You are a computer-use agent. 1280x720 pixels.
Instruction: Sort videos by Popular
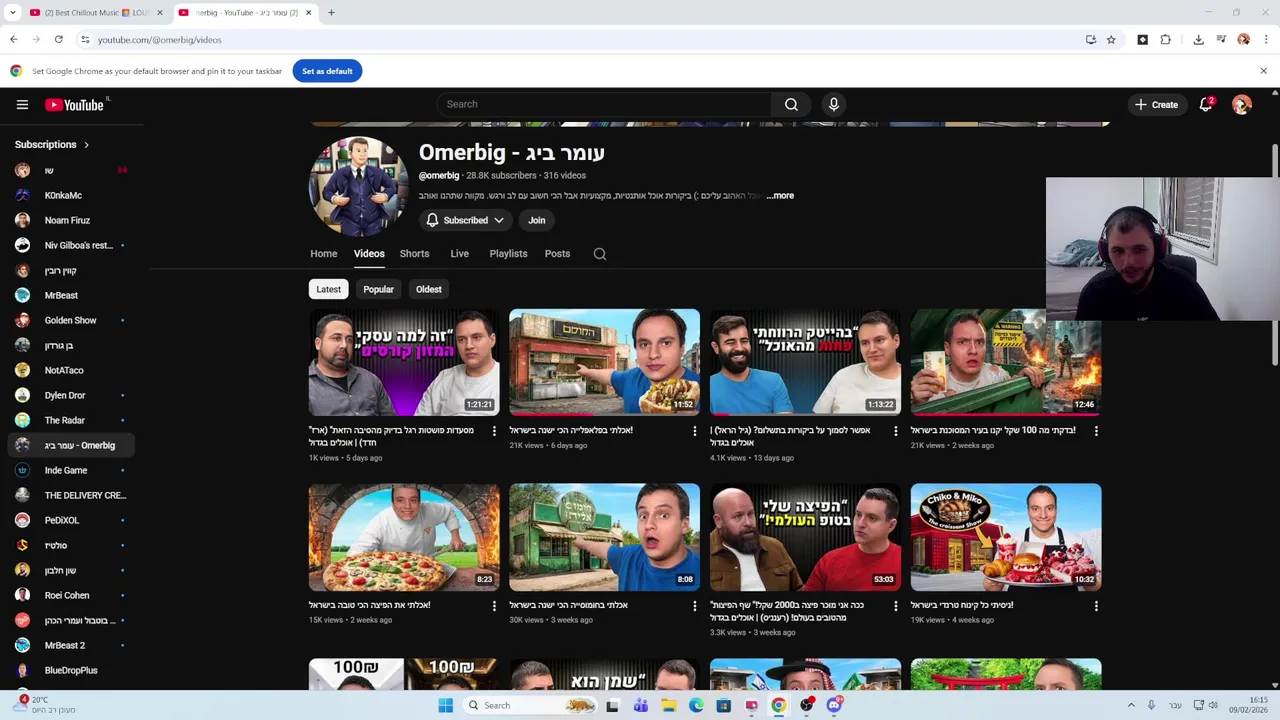click(378, 289)
